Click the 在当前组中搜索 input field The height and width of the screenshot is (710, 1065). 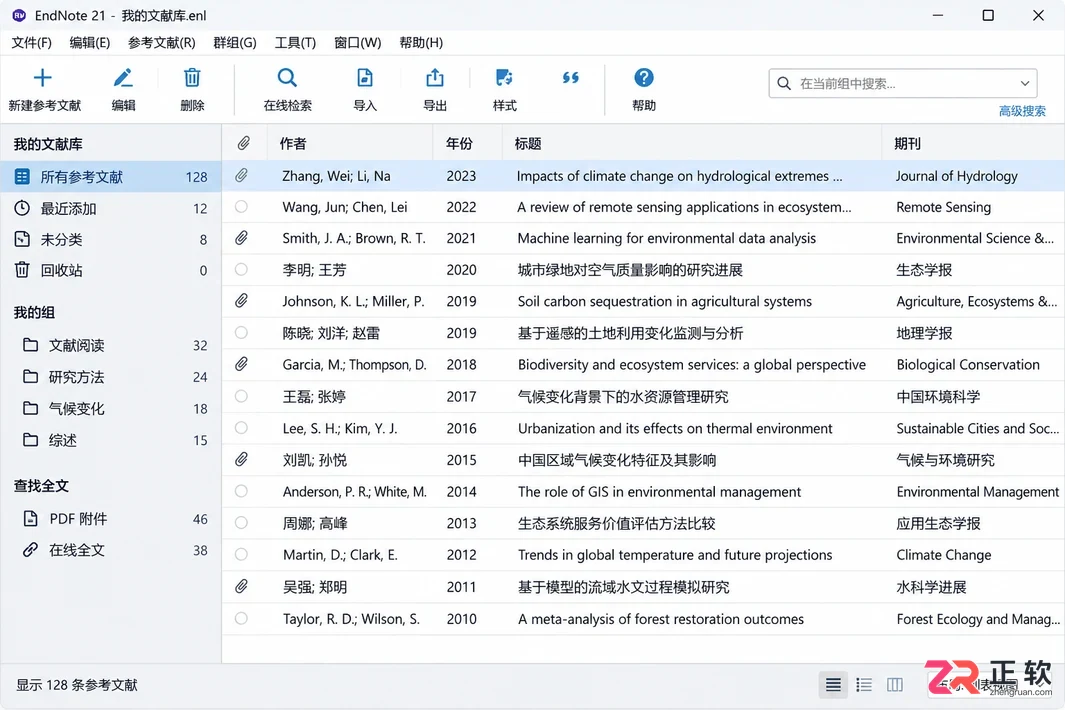[903, 84]
